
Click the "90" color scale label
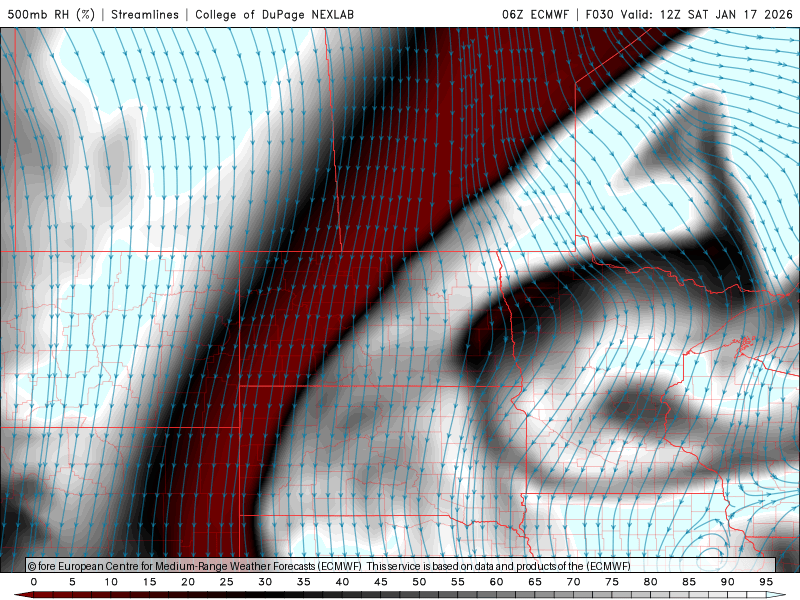(x=727, y=582)
